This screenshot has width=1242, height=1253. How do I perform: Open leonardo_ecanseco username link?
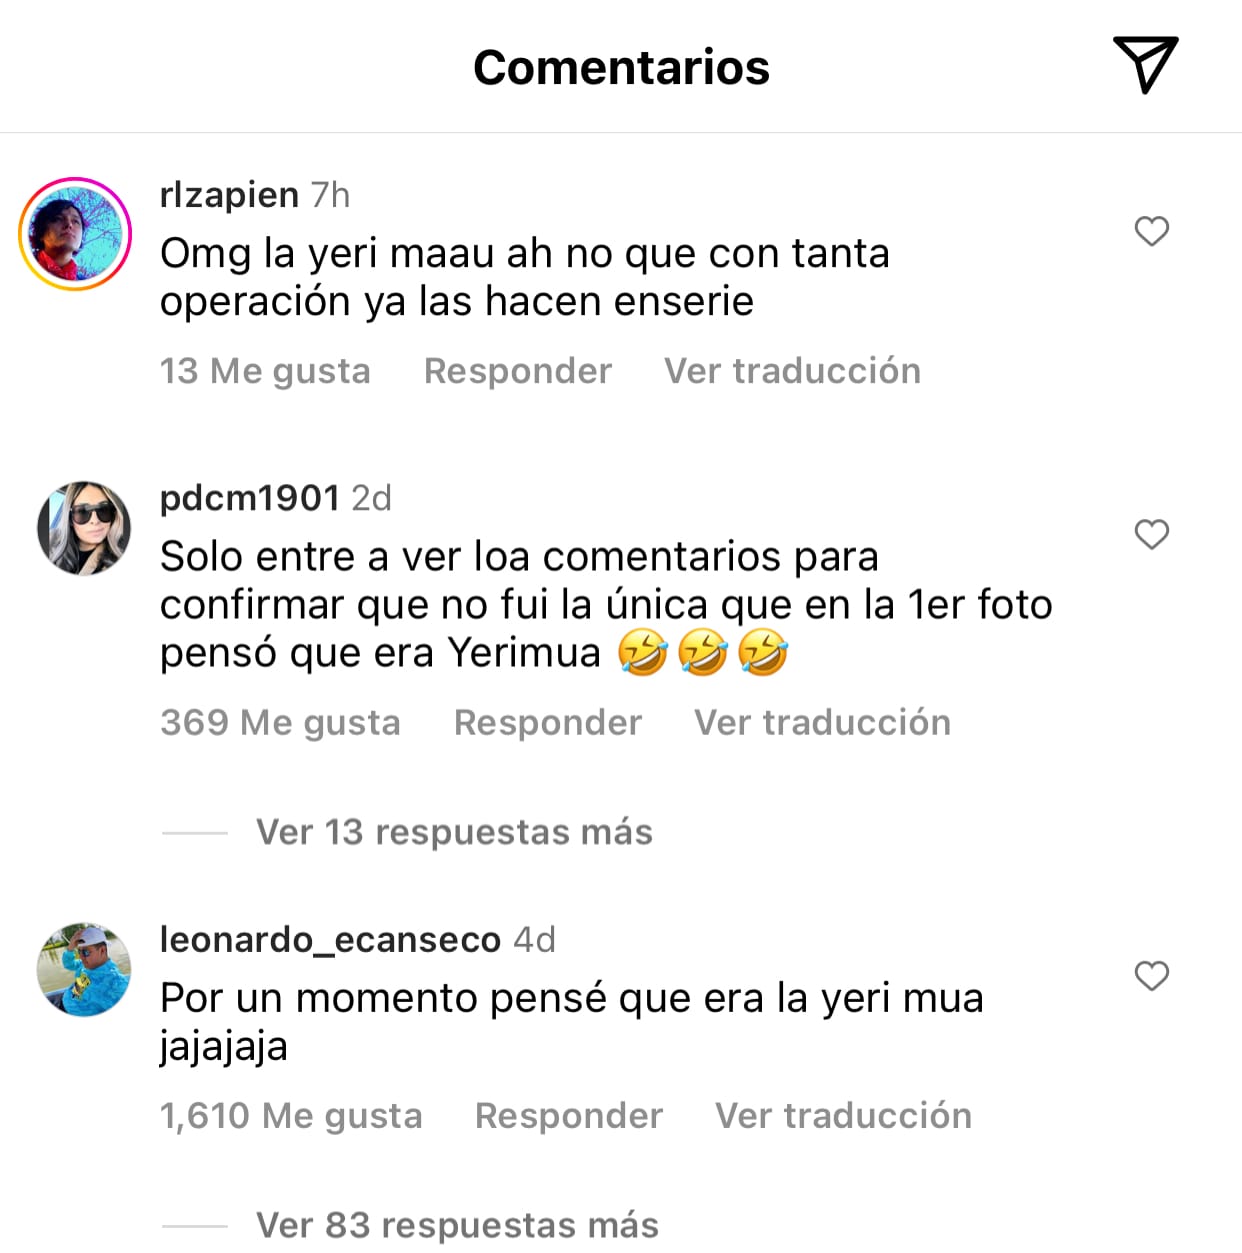330,940
